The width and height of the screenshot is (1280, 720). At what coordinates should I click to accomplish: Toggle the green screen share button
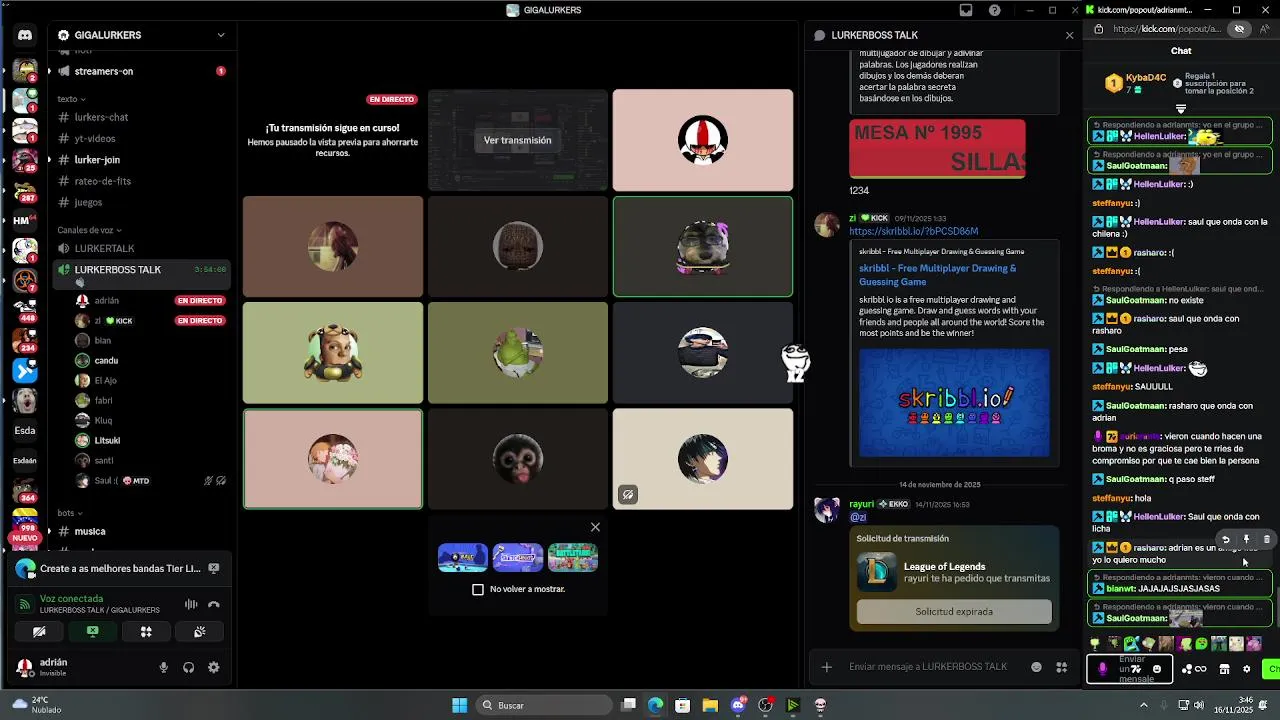[92, 631]
